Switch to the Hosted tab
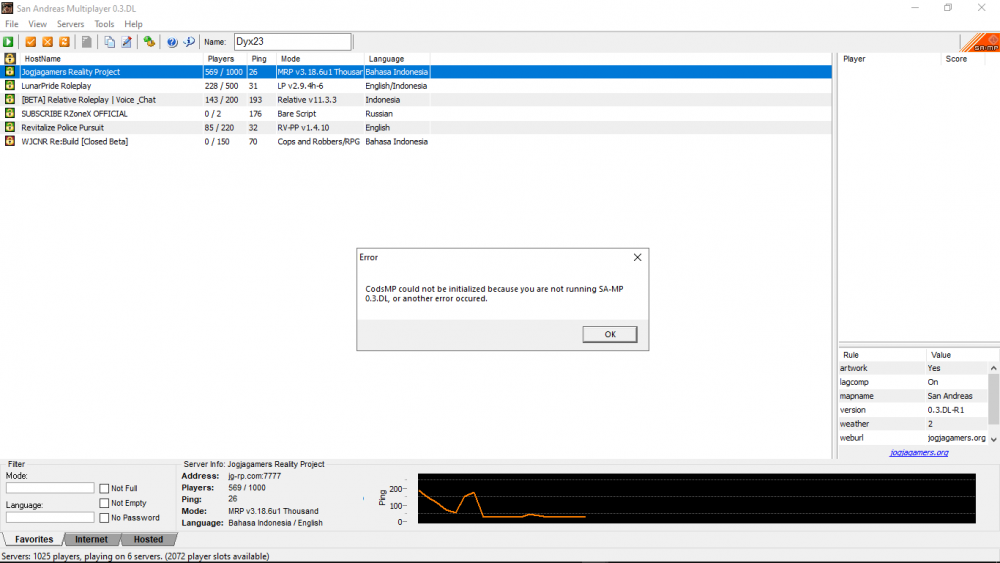The image size is (1000, 563). (149, 539)
